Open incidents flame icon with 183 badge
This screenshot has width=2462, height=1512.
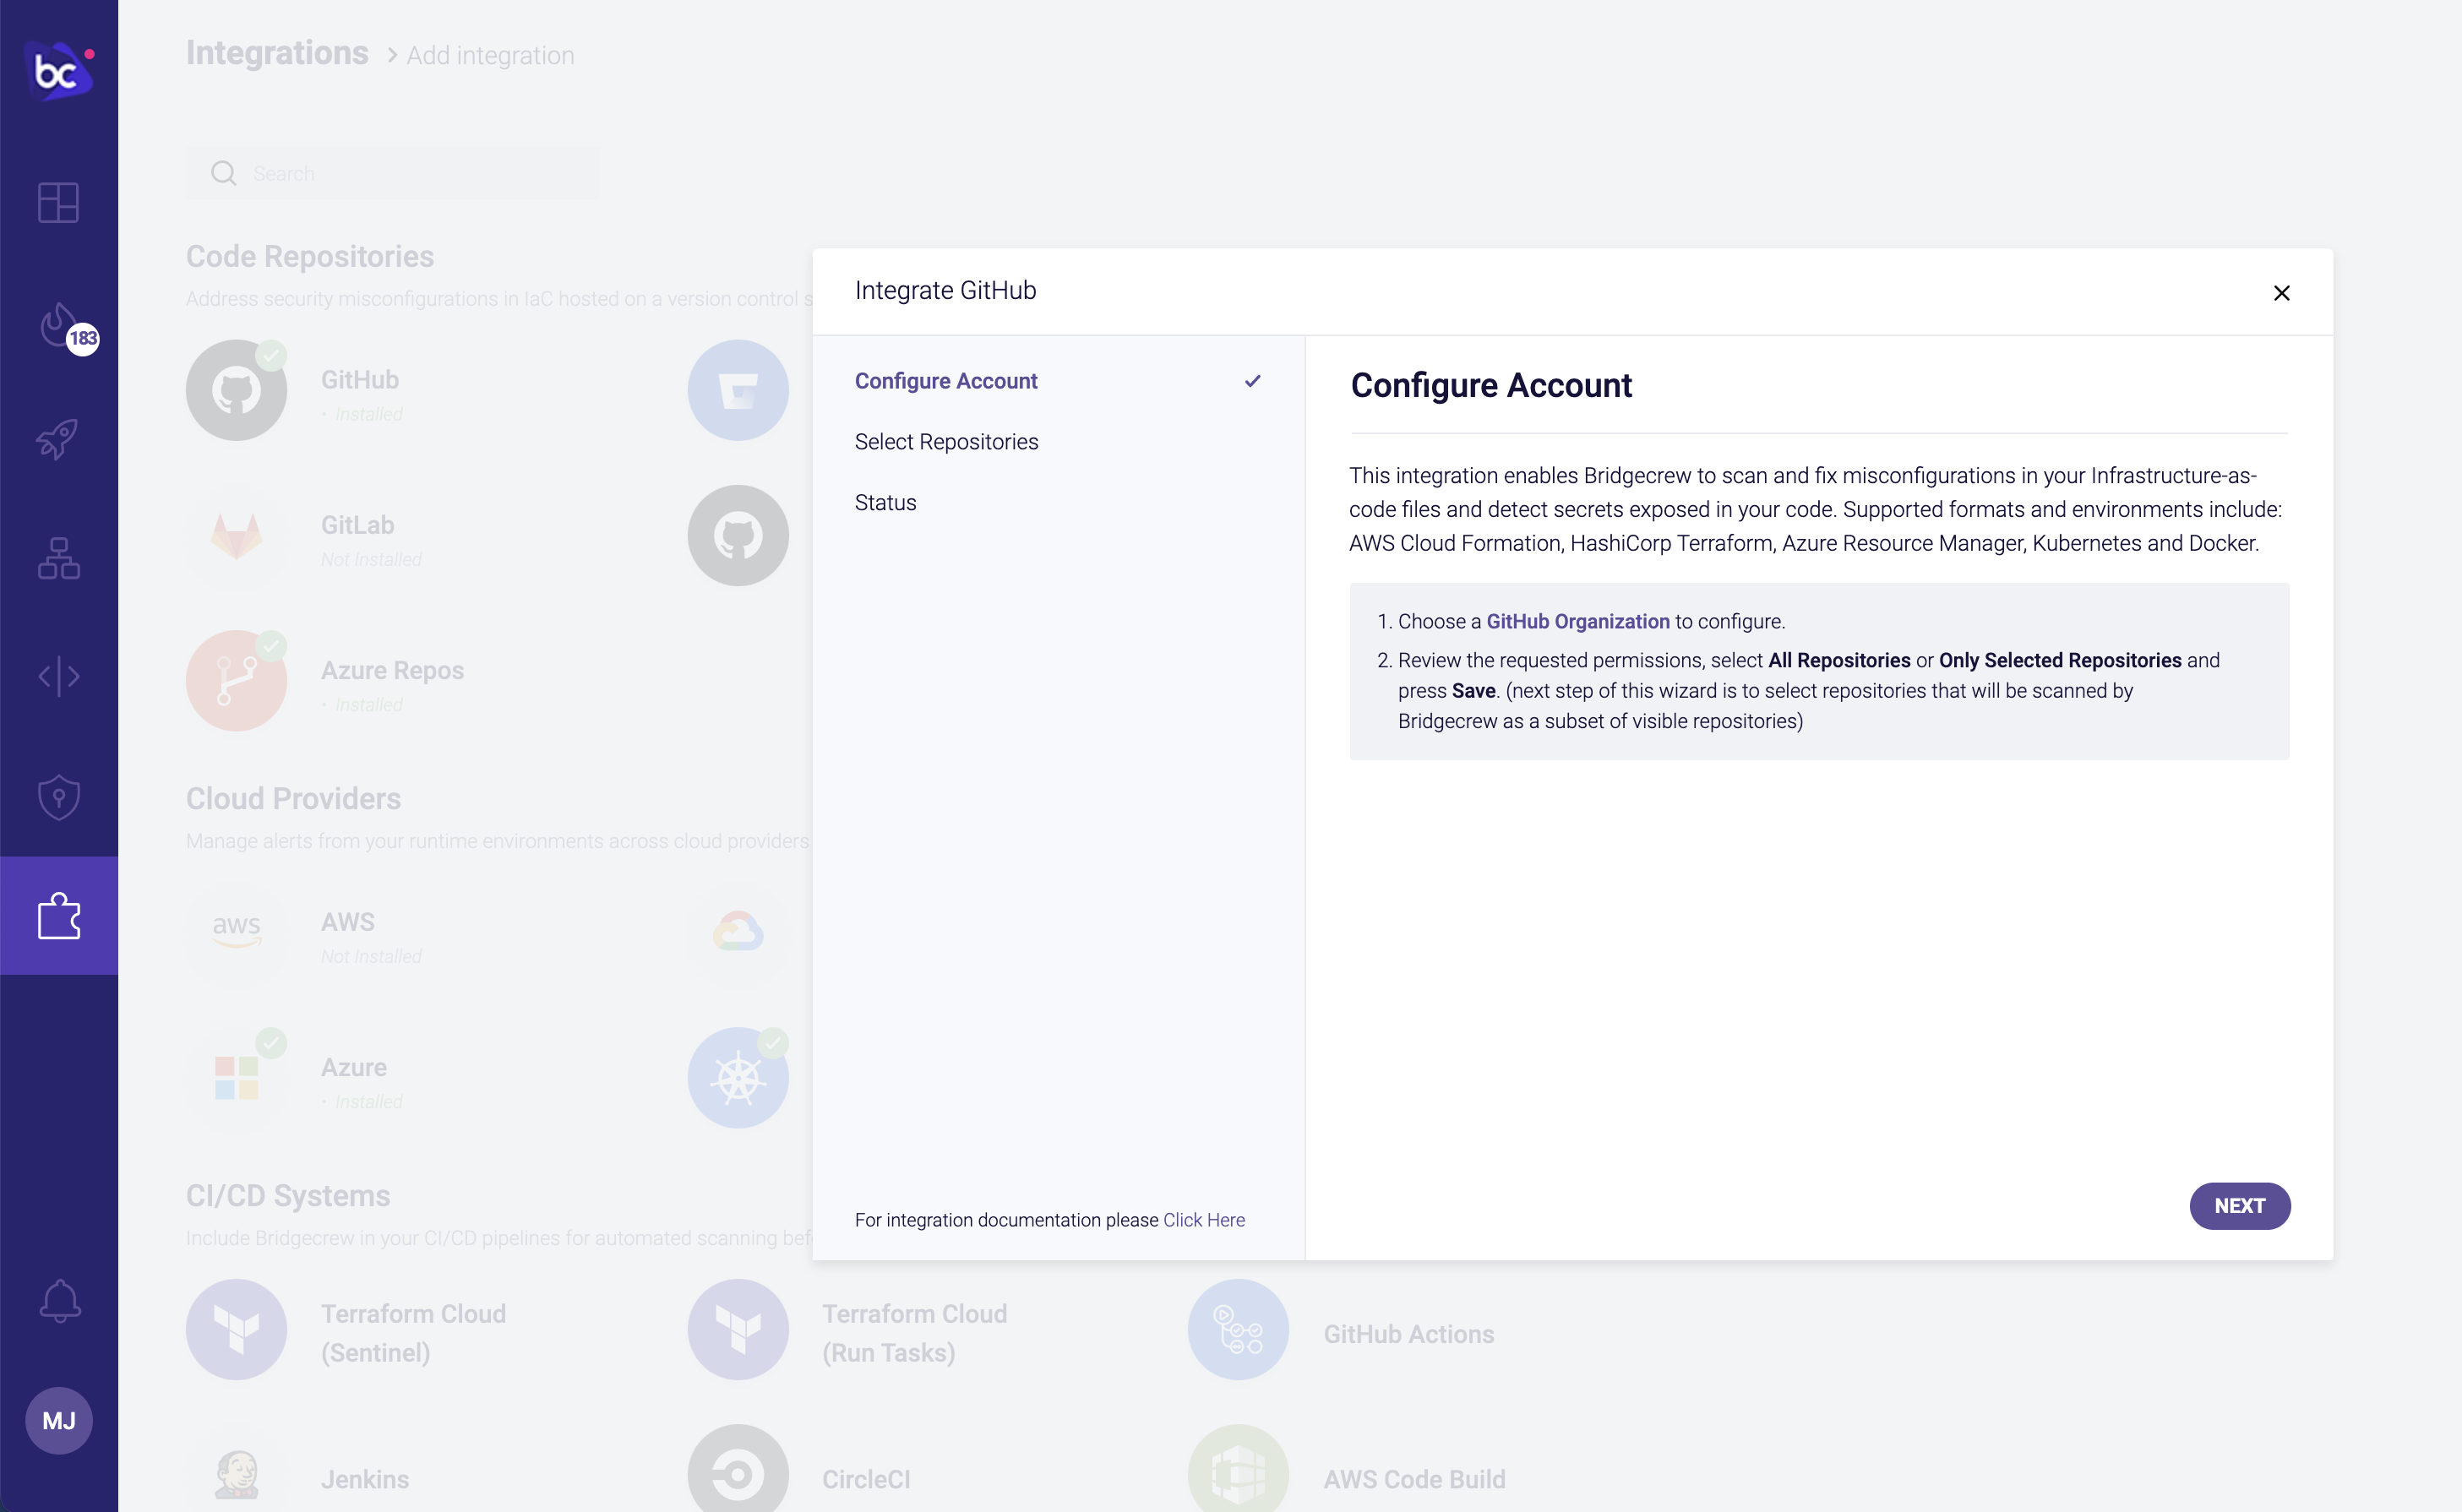(62, 327)
